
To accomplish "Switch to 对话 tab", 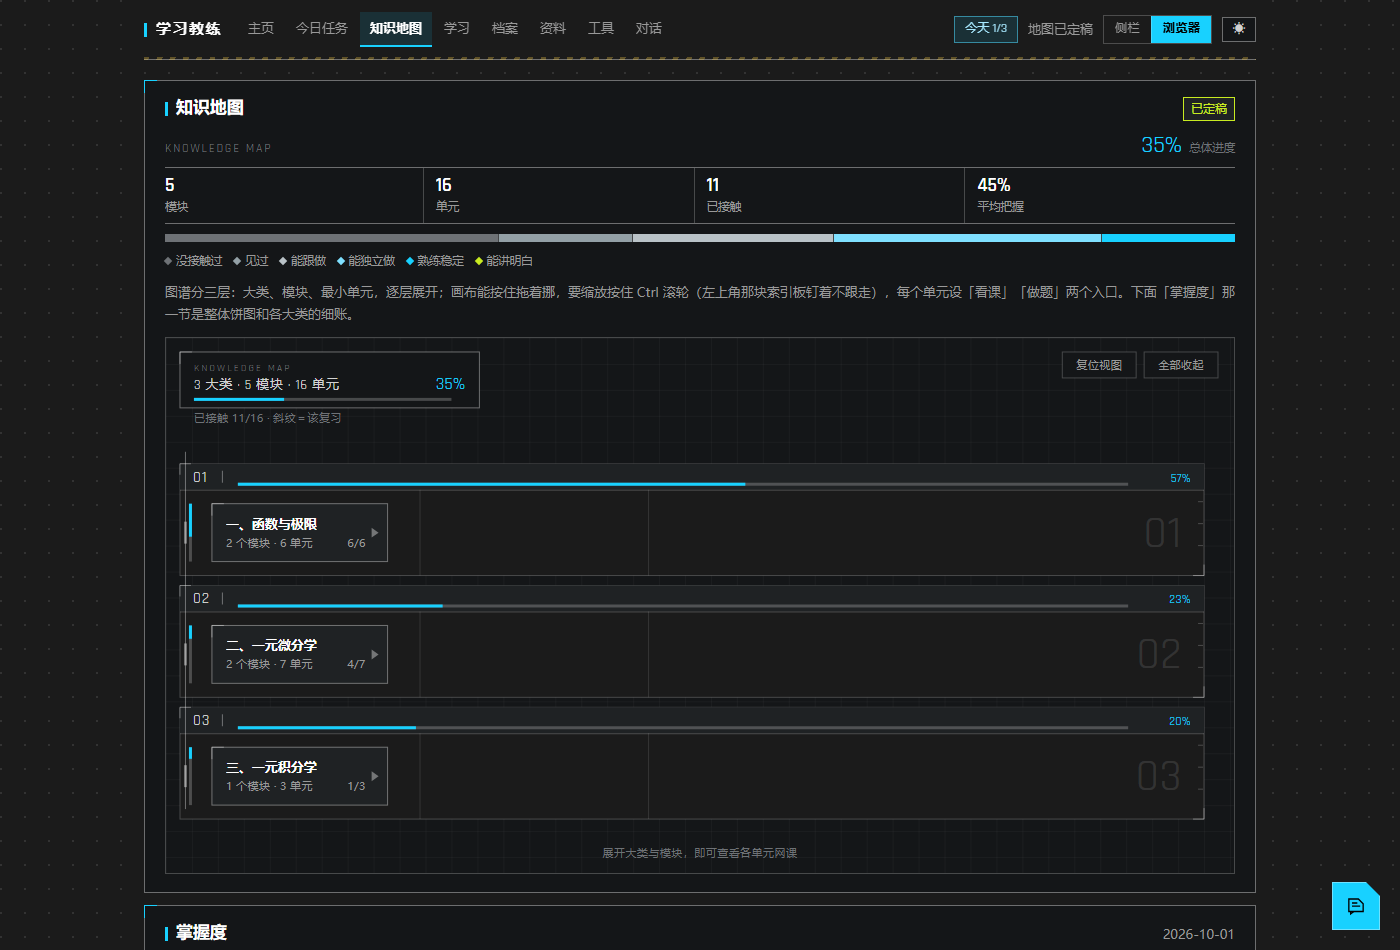I will [x=649, y=29].
